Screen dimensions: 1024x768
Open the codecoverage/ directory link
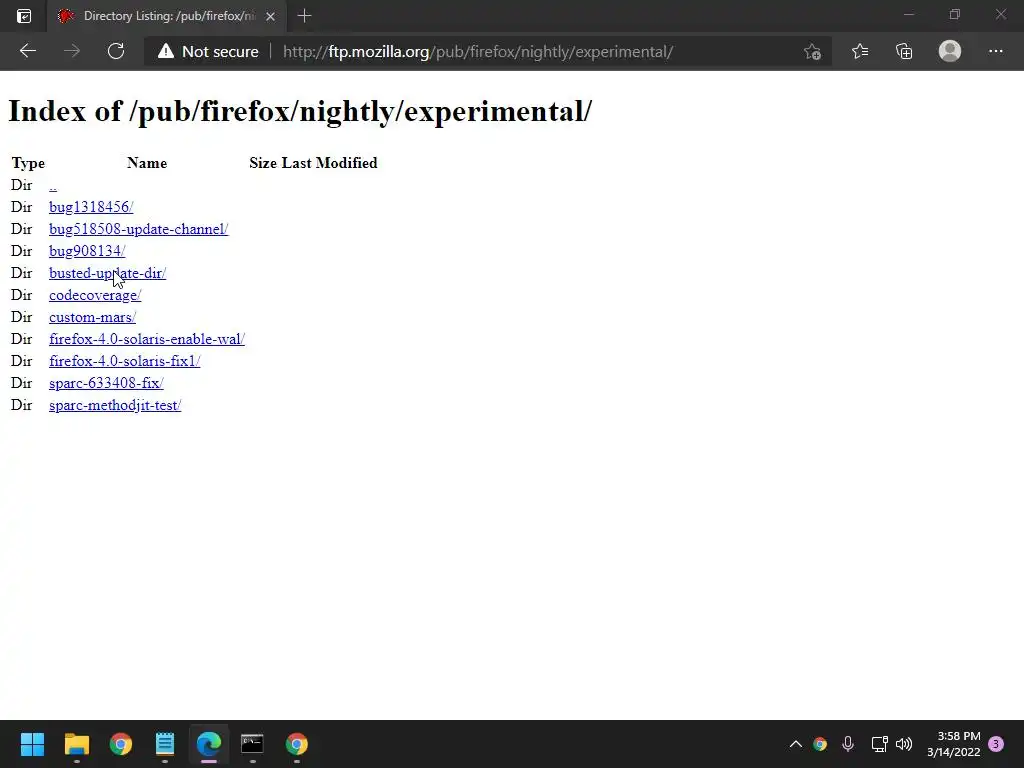pyautogui.click(x=95, y=295)
